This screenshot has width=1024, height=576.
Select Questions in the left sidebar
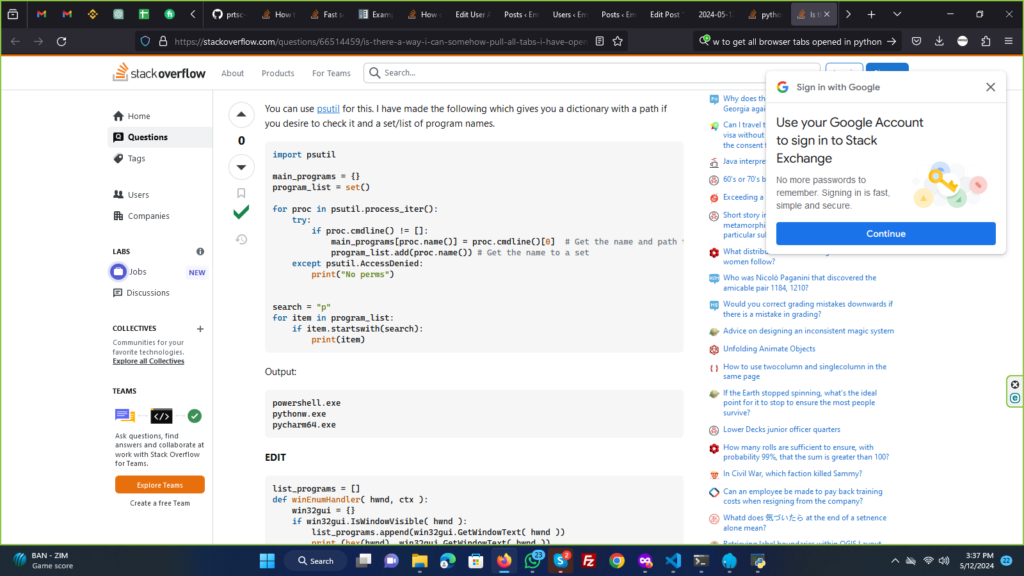[x=147, y=137]
